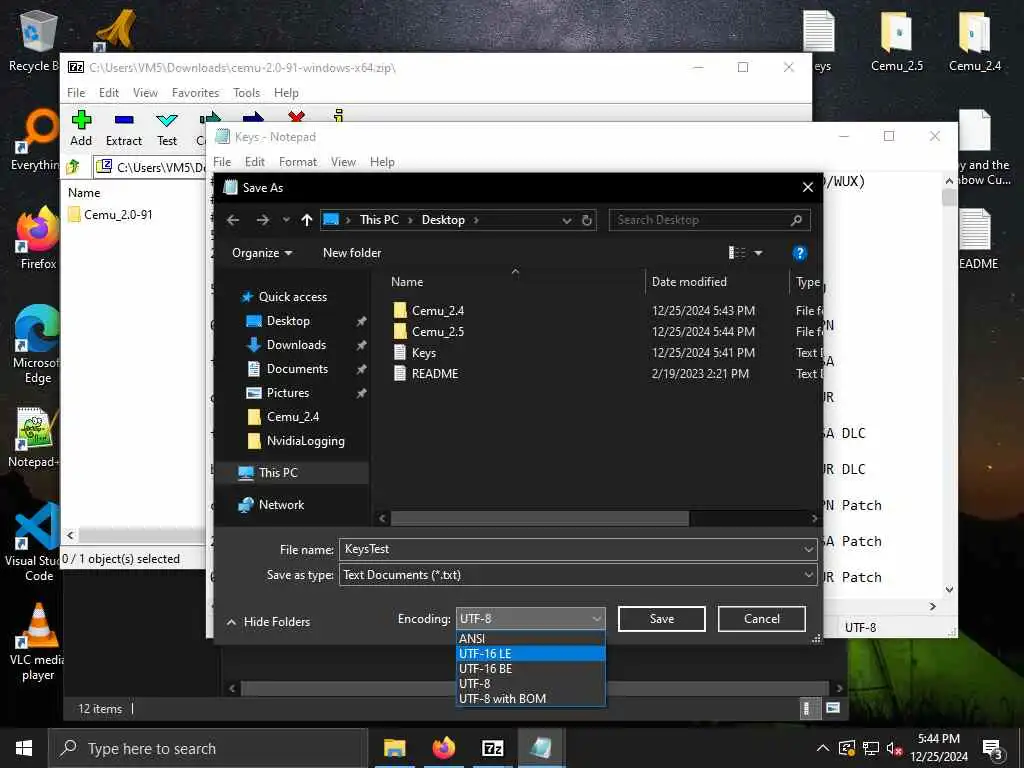The height and width of the screenshot is (768, 1024).
Task: Open Notepad Help menu
Action: click(382, 162)
